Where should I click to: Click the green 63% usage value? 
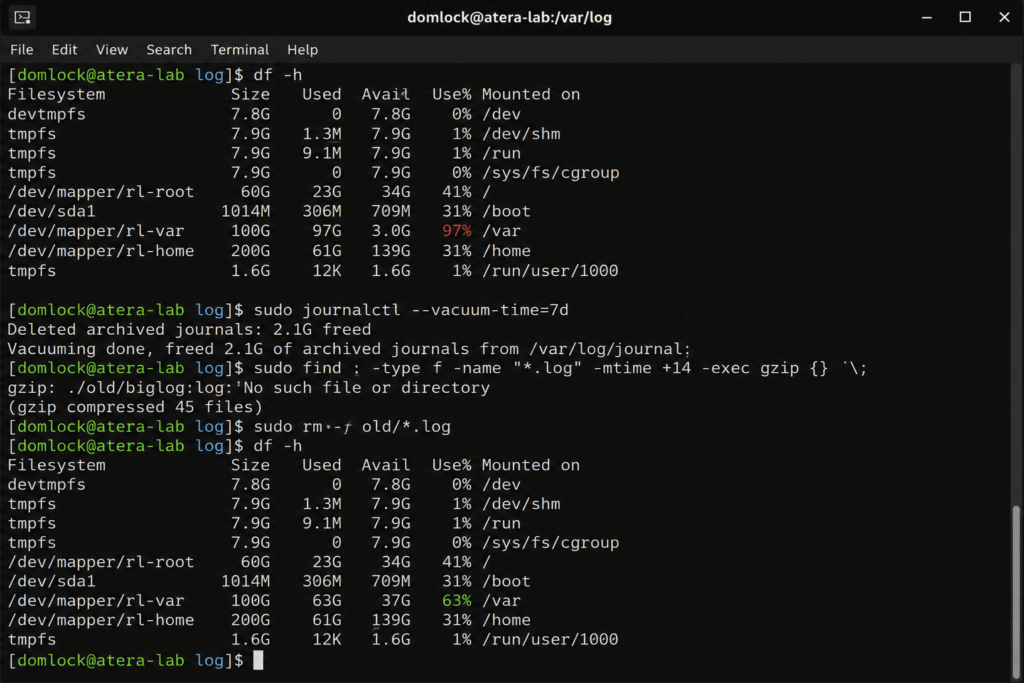[456, 601]
